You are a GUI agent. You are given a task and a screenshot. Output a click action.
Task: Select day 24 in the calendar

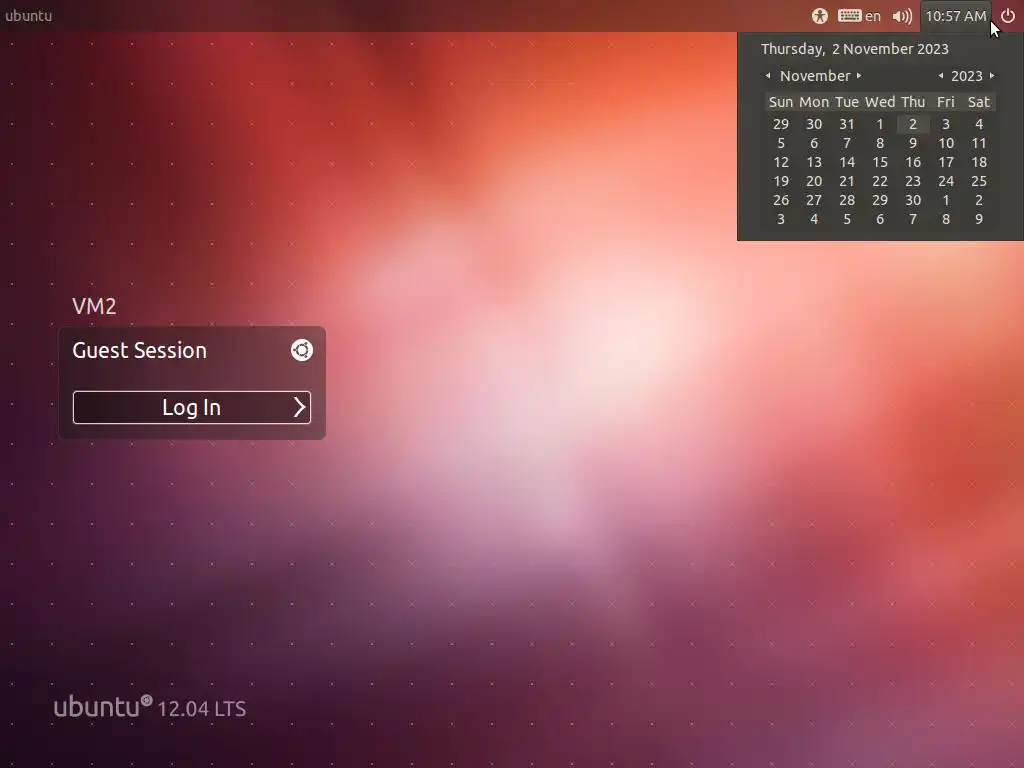(946, 181)
